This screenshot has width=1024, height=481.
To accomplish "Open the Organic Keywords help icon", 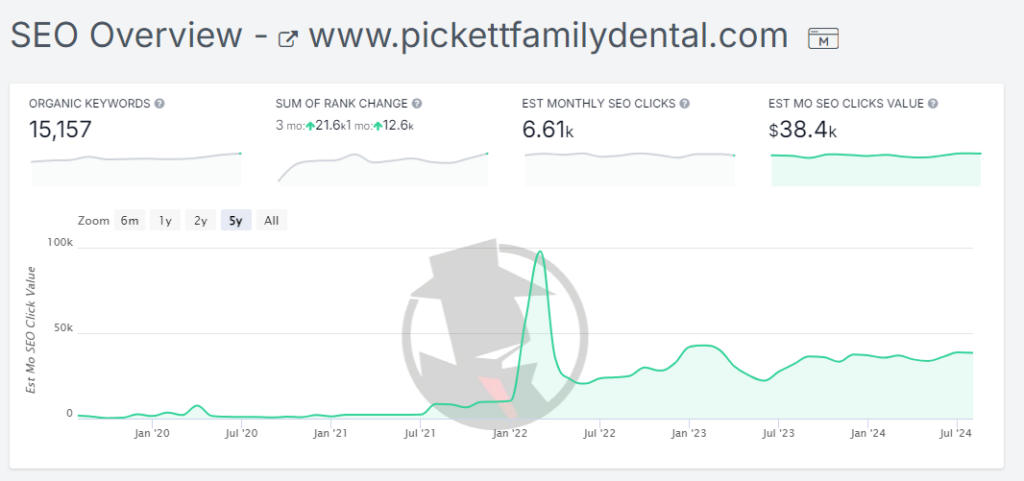I will [160, 103].
